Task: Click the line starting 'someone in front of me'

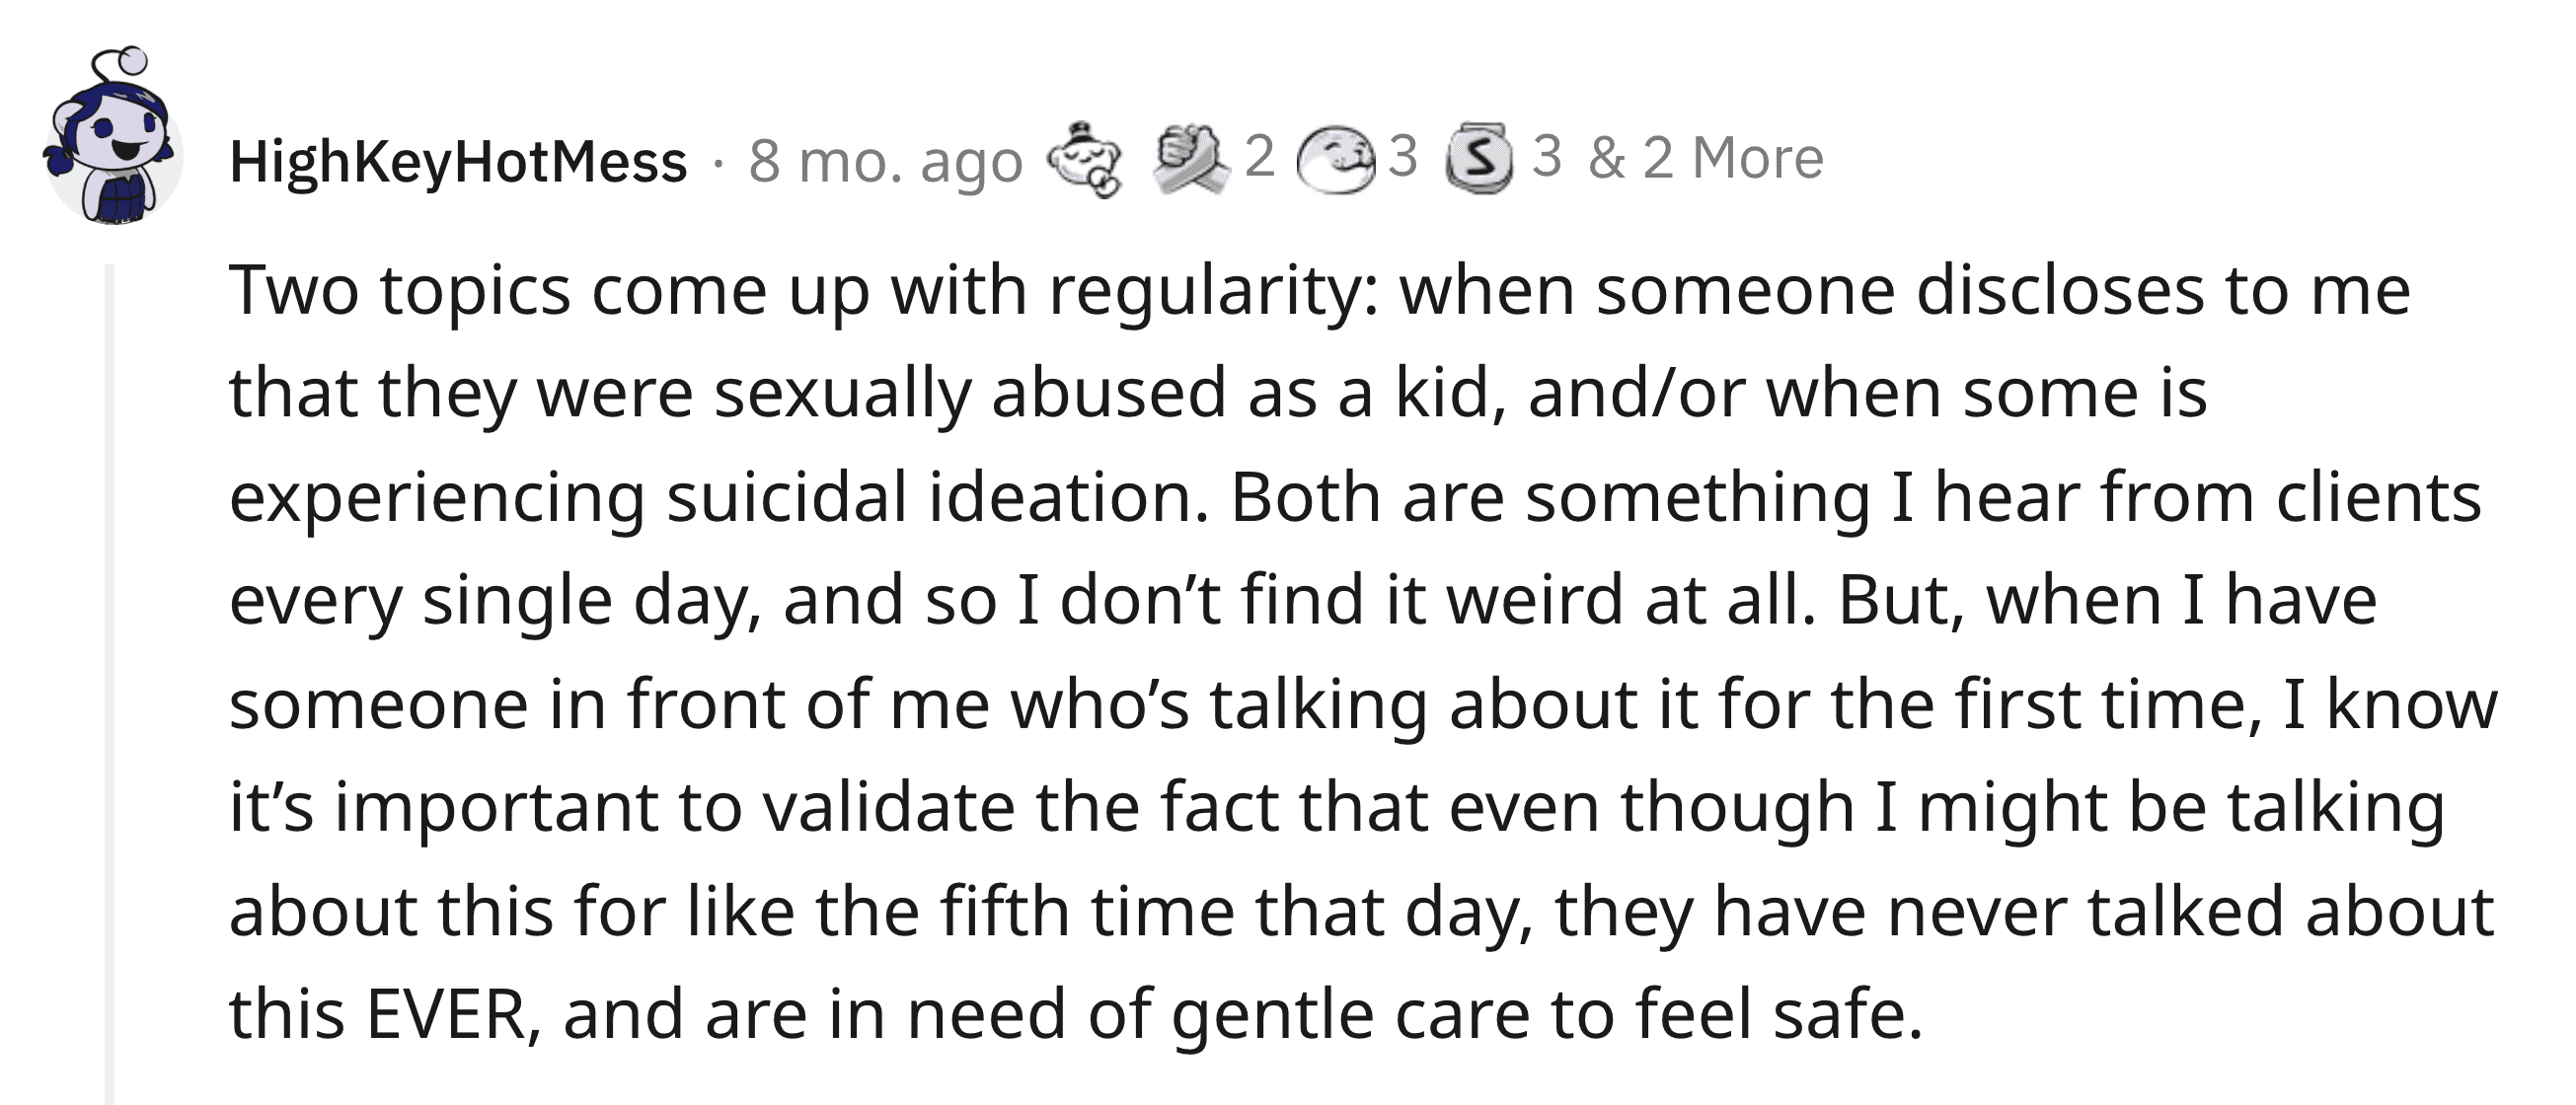Action: [1364, 706]
